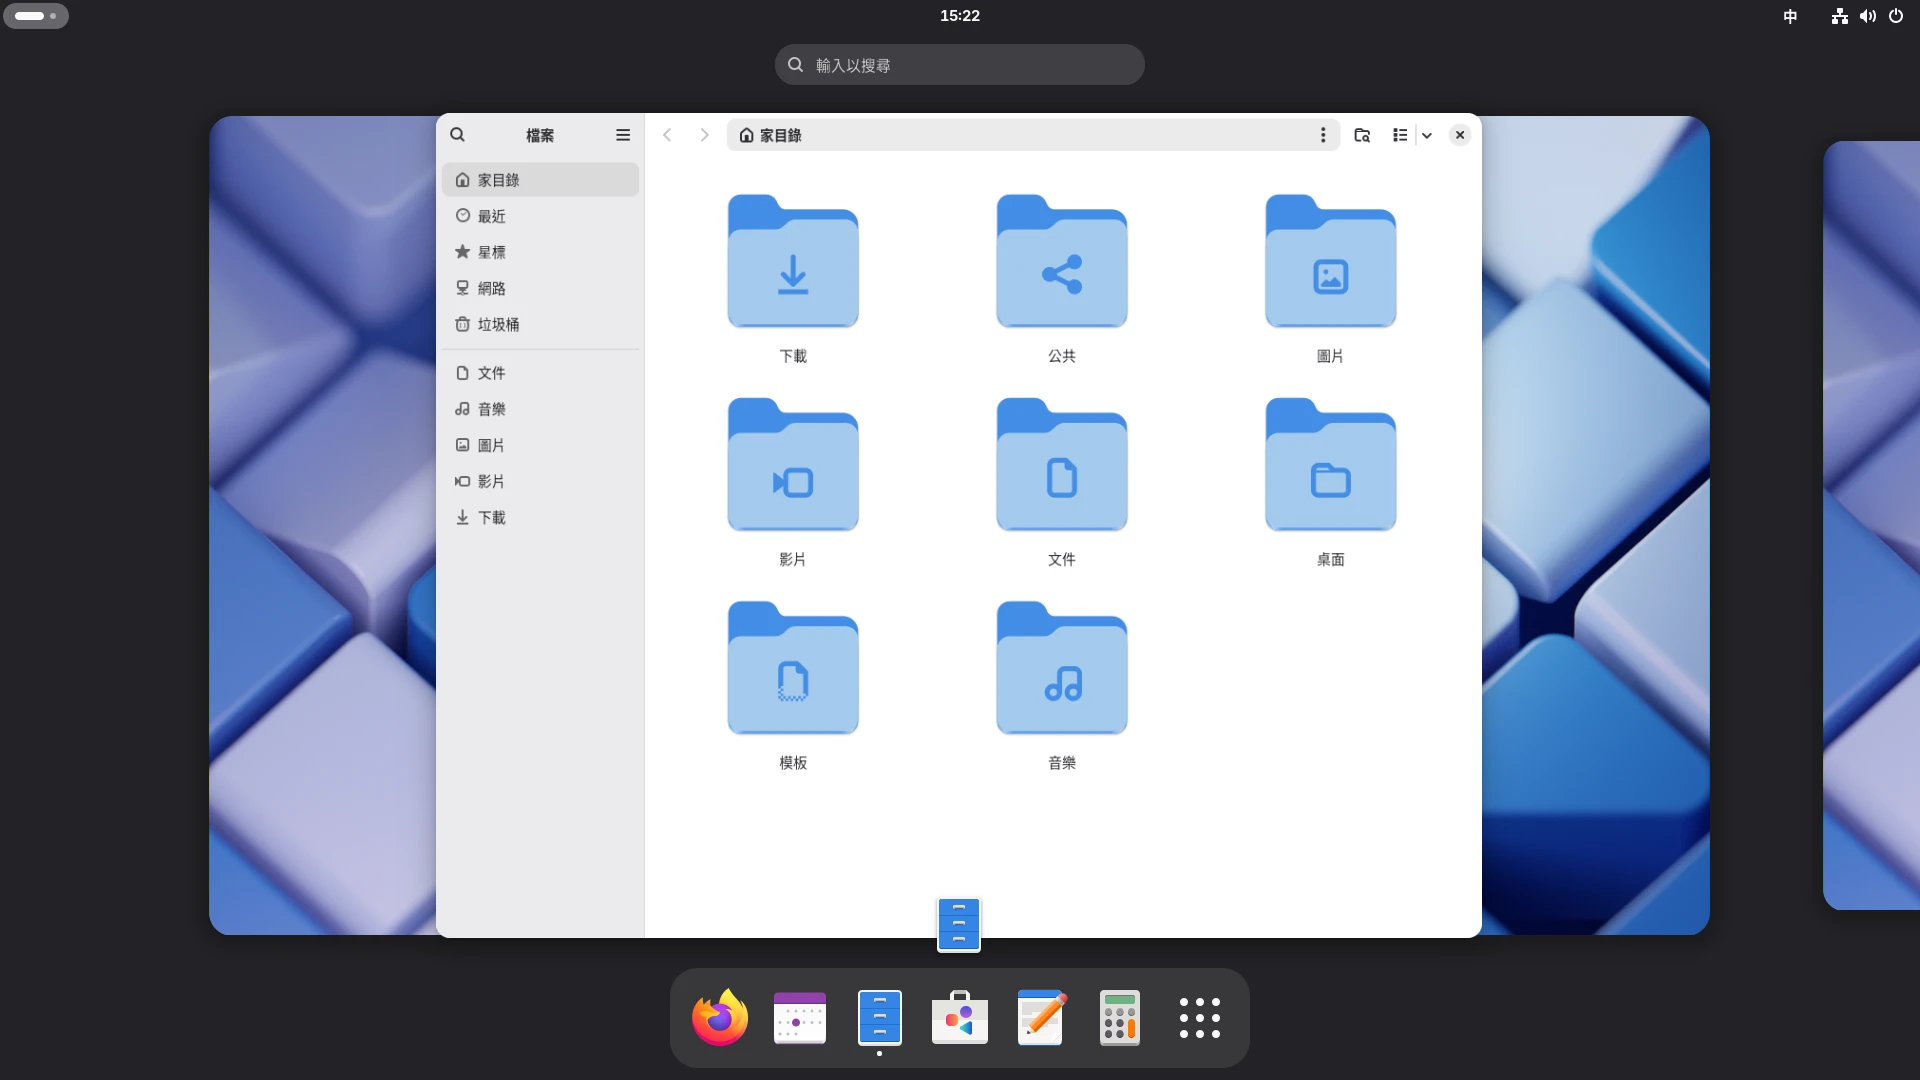The image size is (1920, 1080).
Task: Launch the Text Editor from the dock
Action: [x=1040, y=1017]
